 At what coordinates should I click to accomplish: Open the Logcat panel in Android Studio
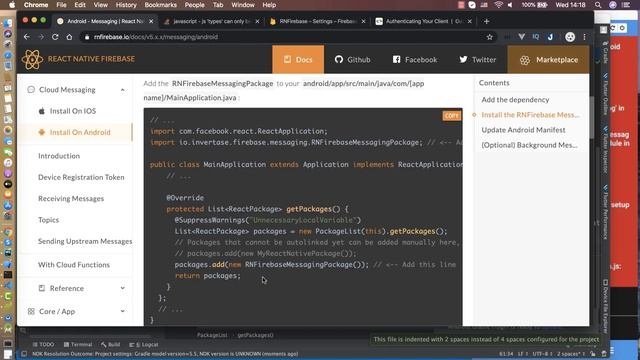tap(144, 344)
